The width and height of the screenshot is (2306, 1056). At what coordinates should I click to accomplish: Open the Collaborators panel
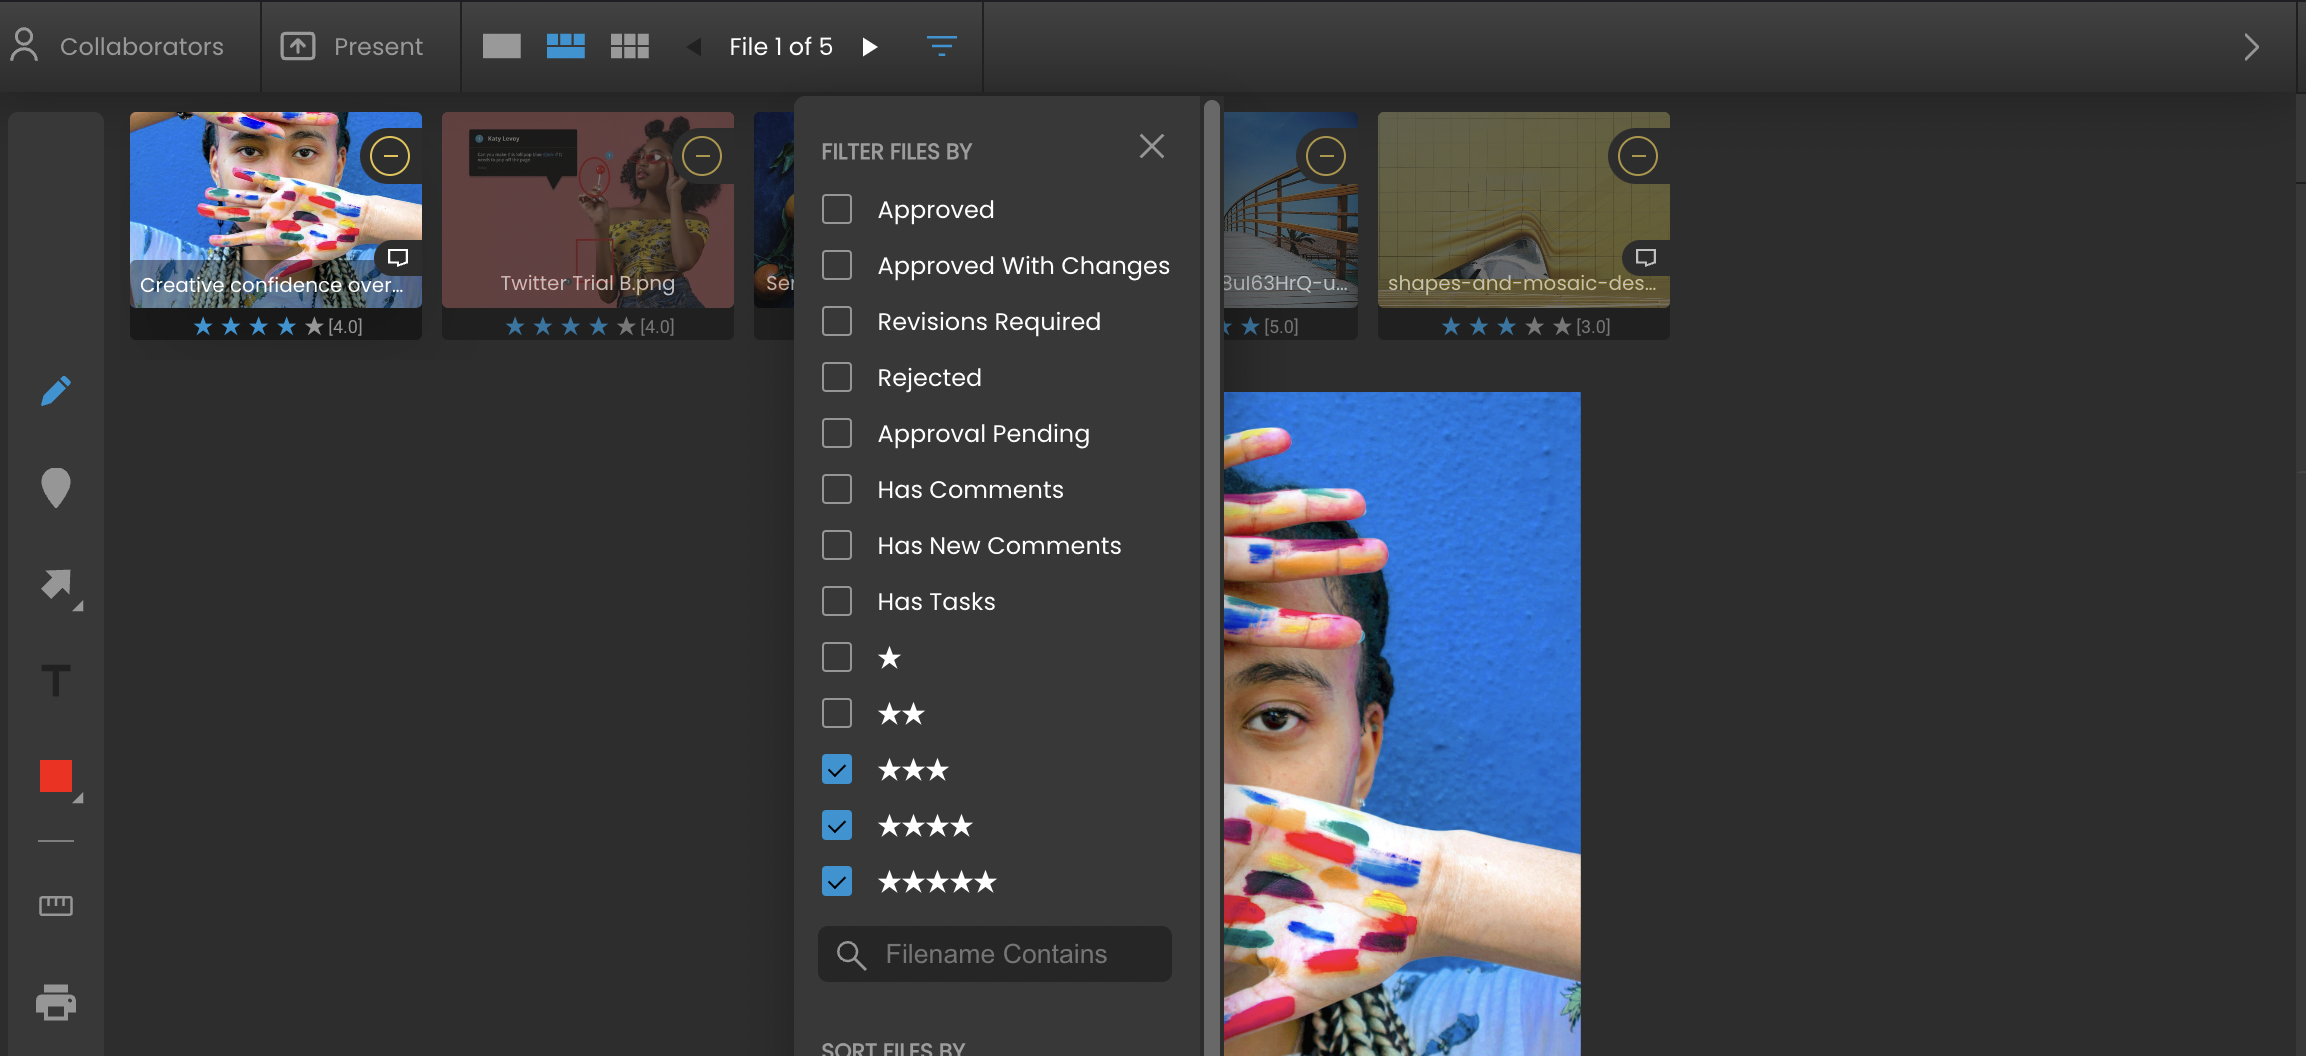[x=118, y=46]
